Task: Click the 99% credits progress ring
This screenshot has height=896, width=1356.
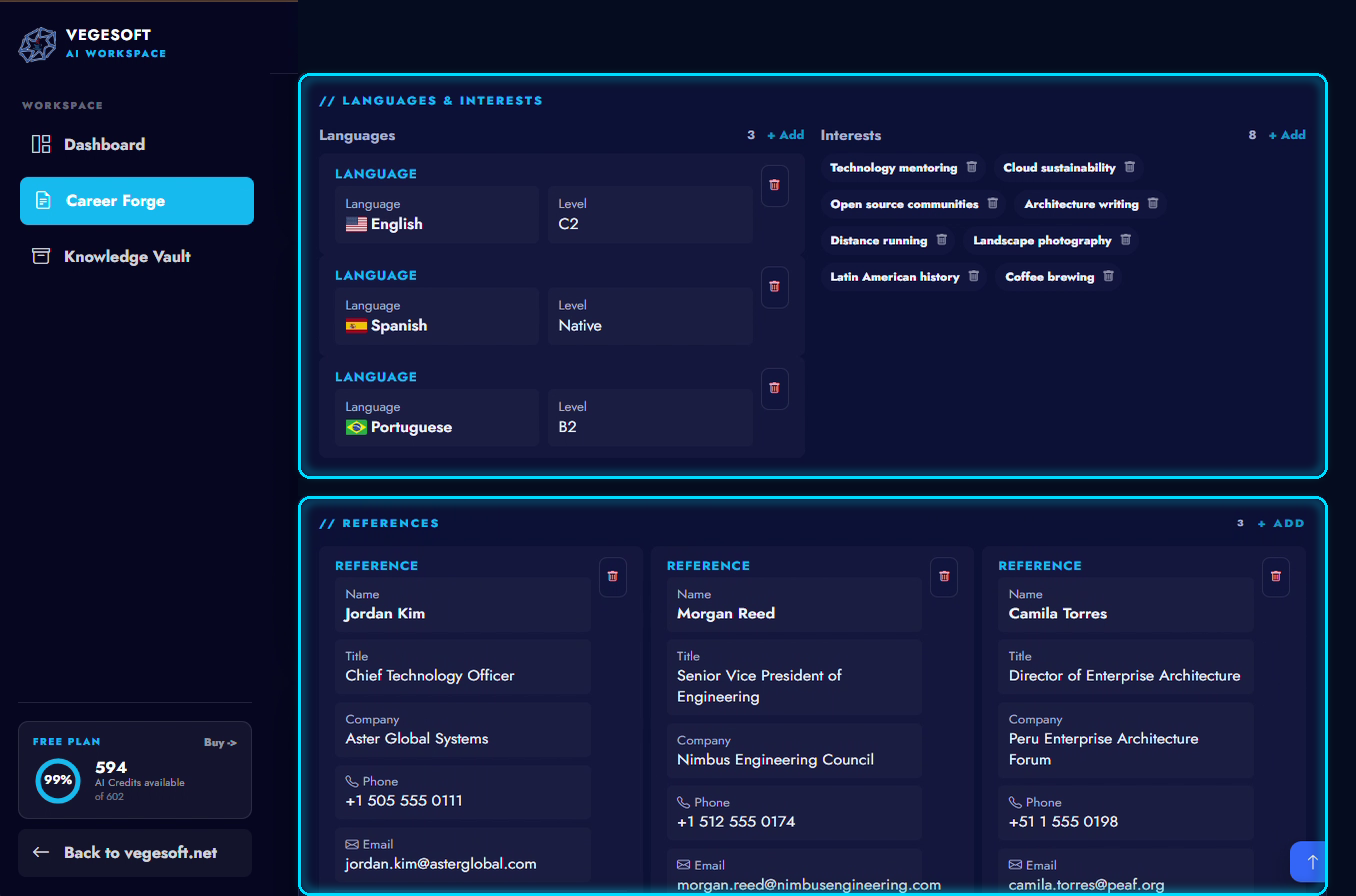Action: (58, 780)
